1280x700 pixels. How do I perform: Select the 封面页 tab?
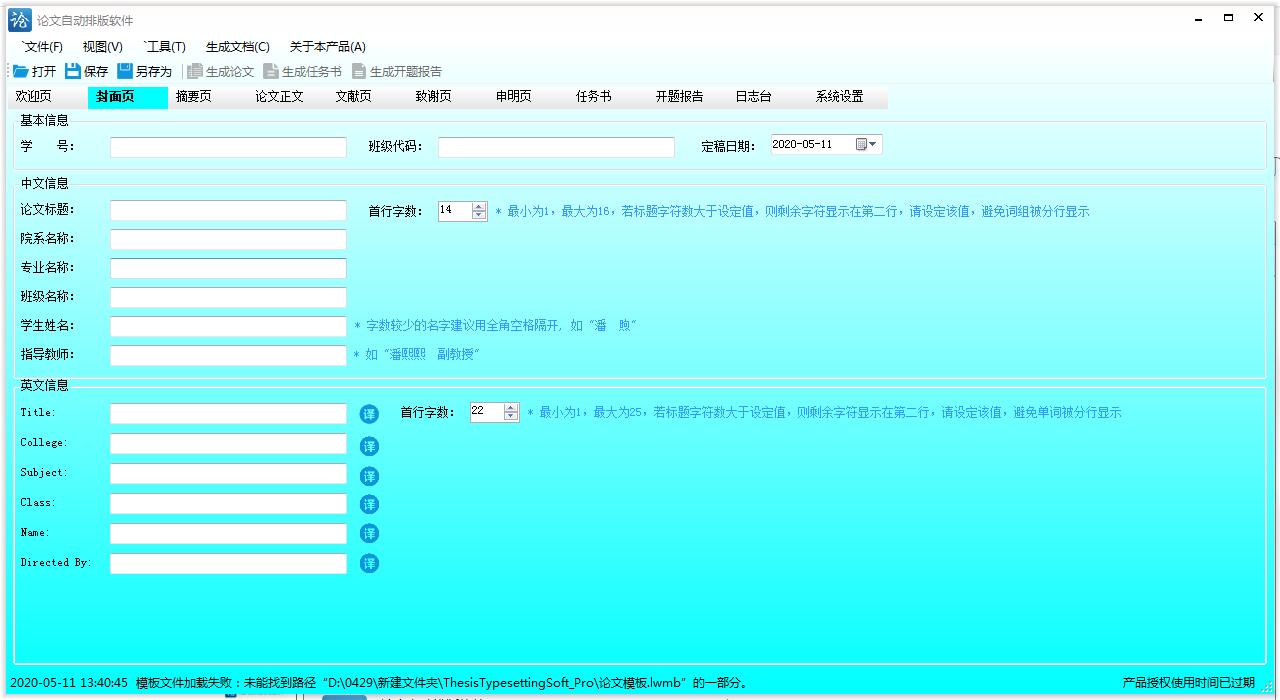pyautogui.click(x=127, y=97)
